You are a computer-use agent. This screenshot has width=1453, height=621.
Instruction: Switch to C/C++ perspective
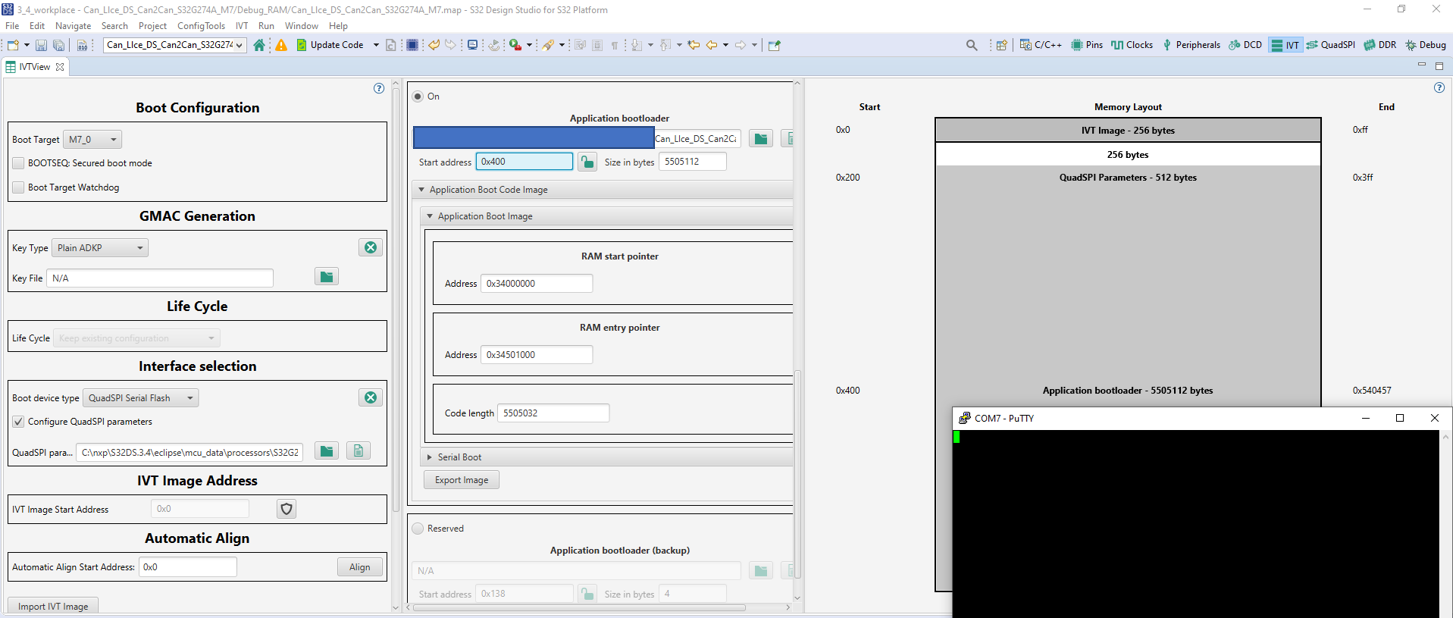point(1041,45)
